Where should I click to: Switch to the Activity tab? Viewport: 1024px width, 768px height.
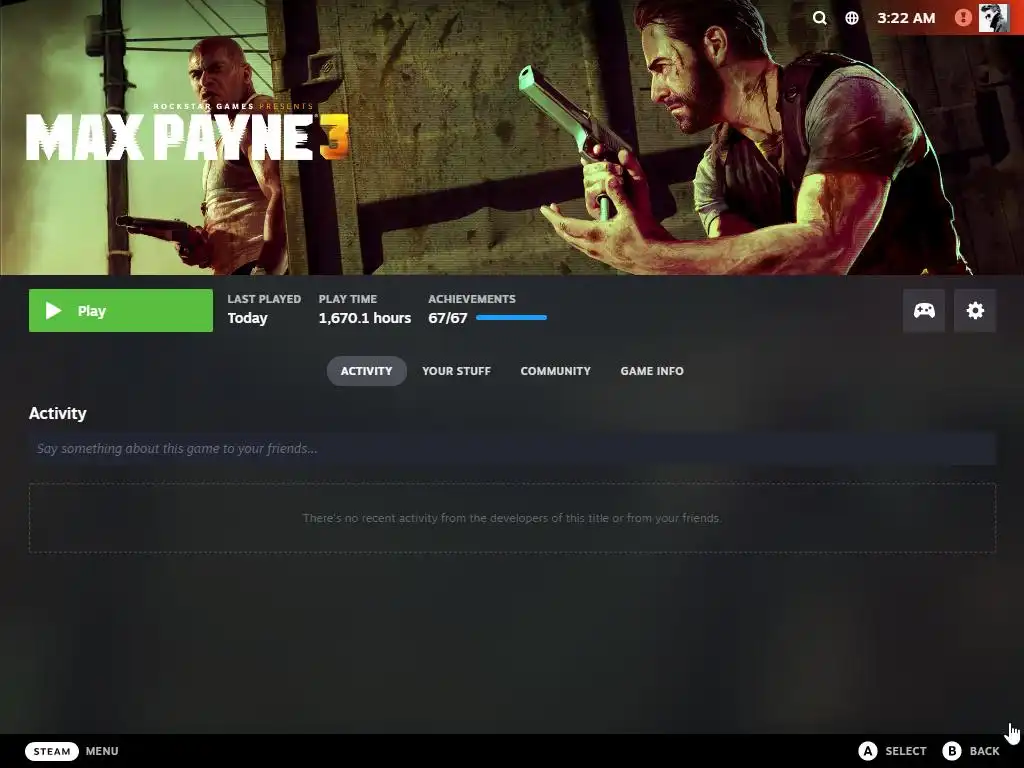click(366, 371)
